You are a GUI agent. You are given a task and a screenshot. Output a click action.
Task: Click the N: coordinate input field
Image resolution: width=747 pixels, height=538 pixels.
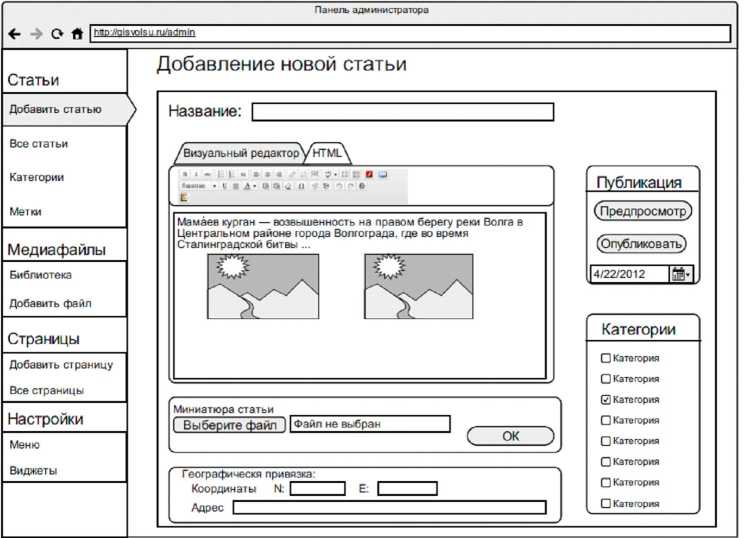[318, 488]
